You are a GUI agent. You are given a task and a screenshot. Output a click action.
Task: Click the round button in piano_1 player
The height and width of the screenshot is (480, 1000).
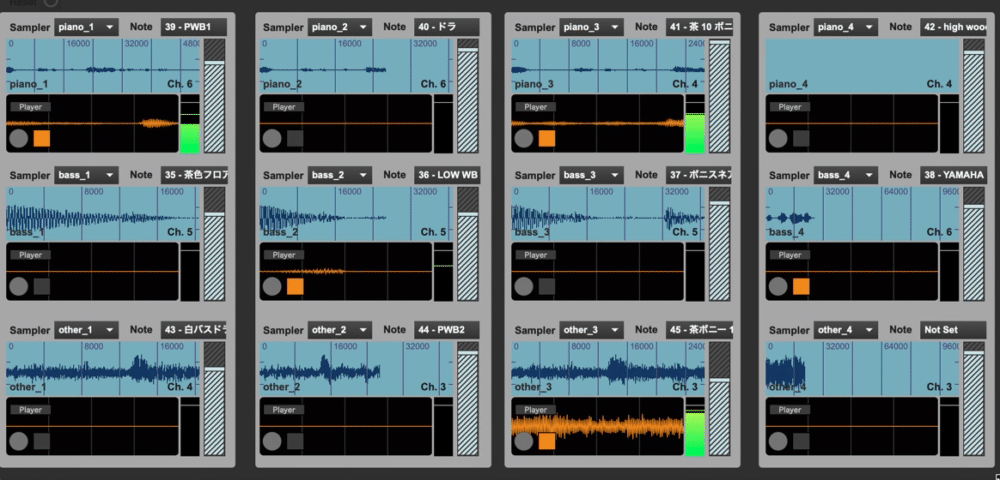pyautogui.click(x=18, y=138)
